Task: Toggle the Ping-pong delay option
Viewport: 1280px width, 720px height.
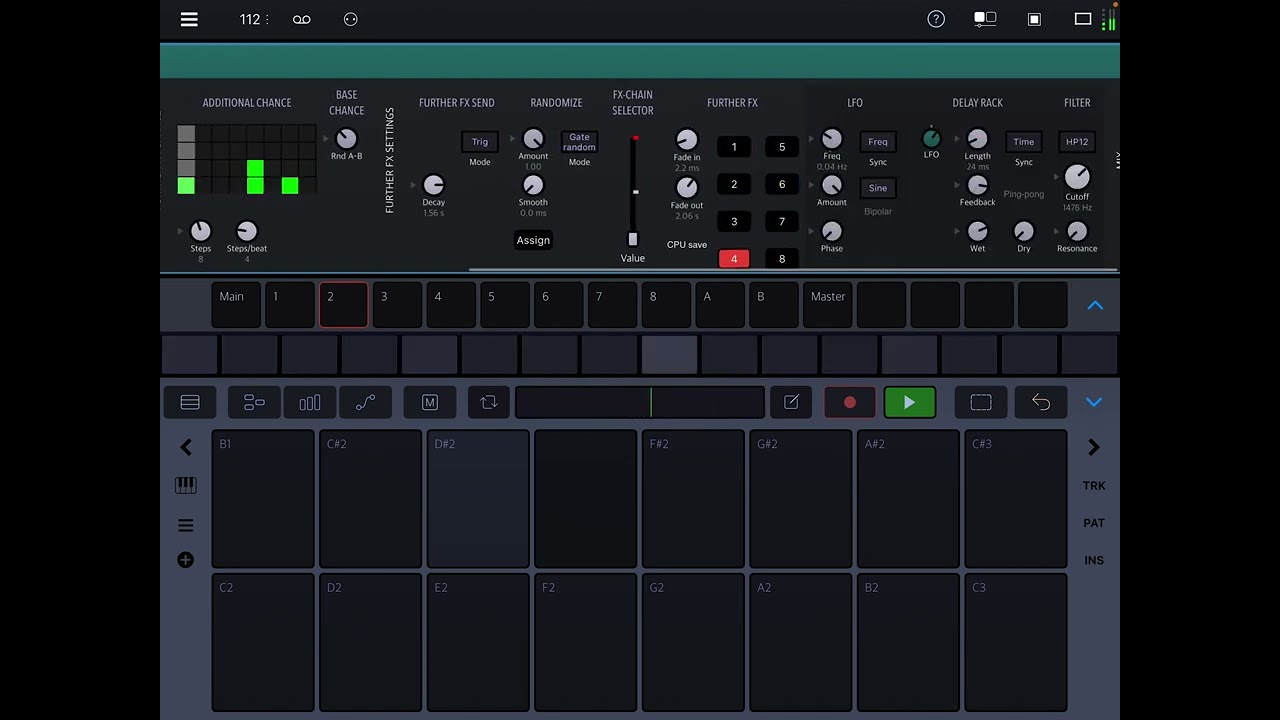Action: (1023, 194)
